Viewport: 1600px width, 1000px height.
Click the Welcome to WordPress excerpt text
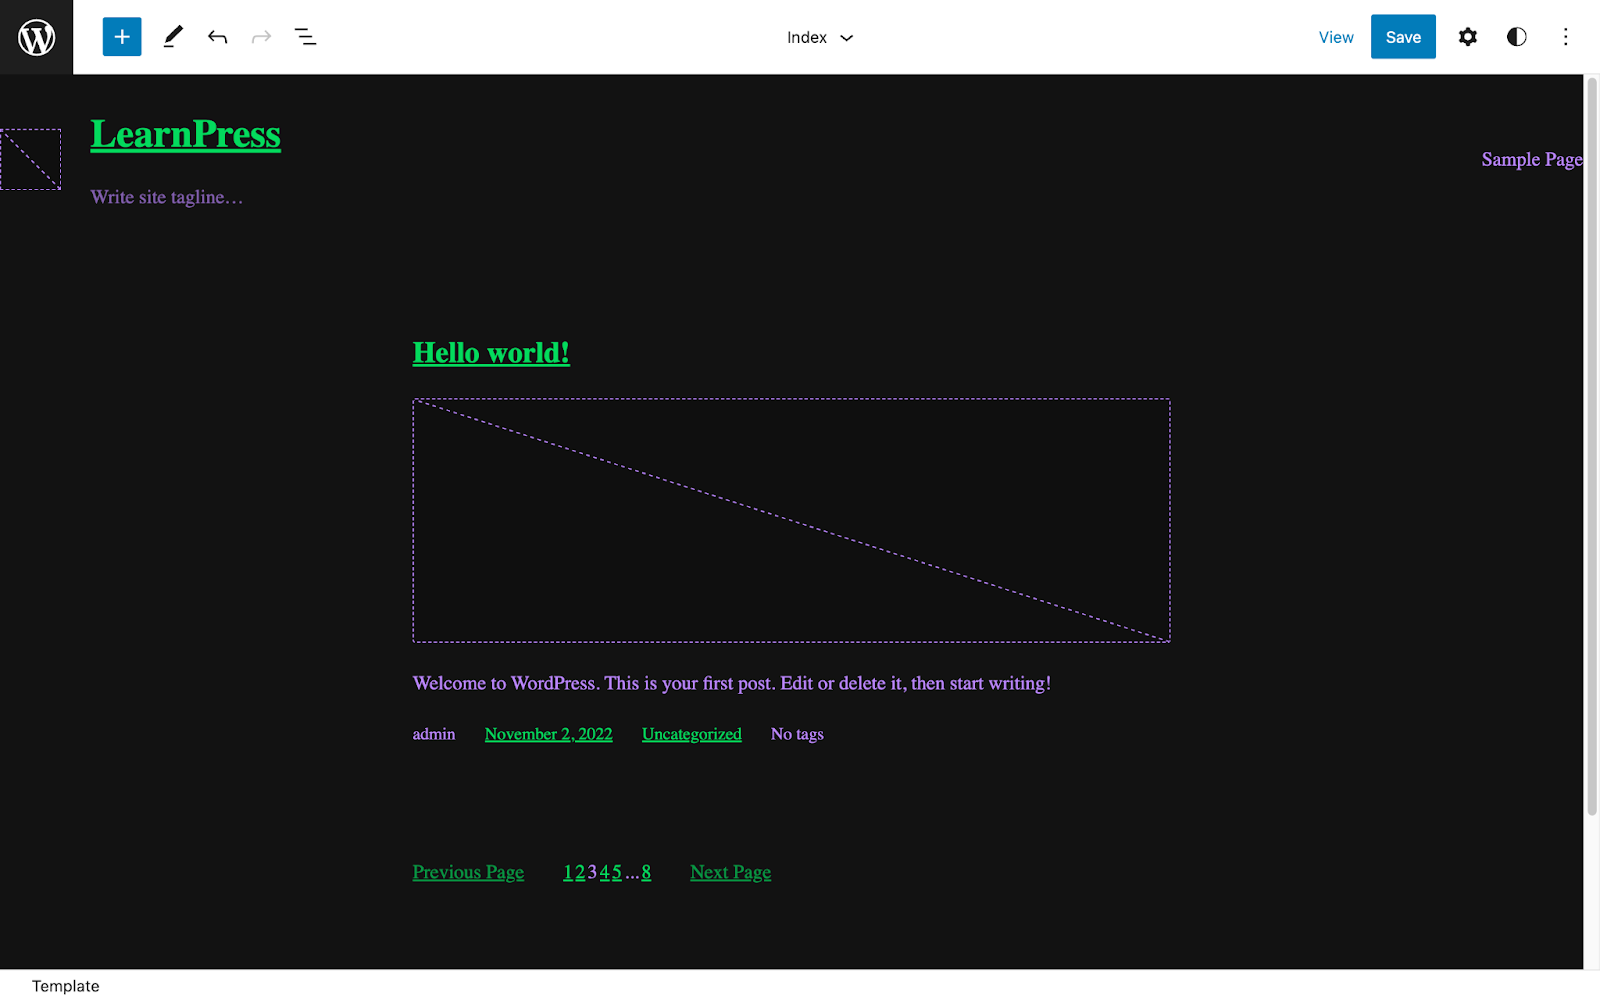(732, 683)
